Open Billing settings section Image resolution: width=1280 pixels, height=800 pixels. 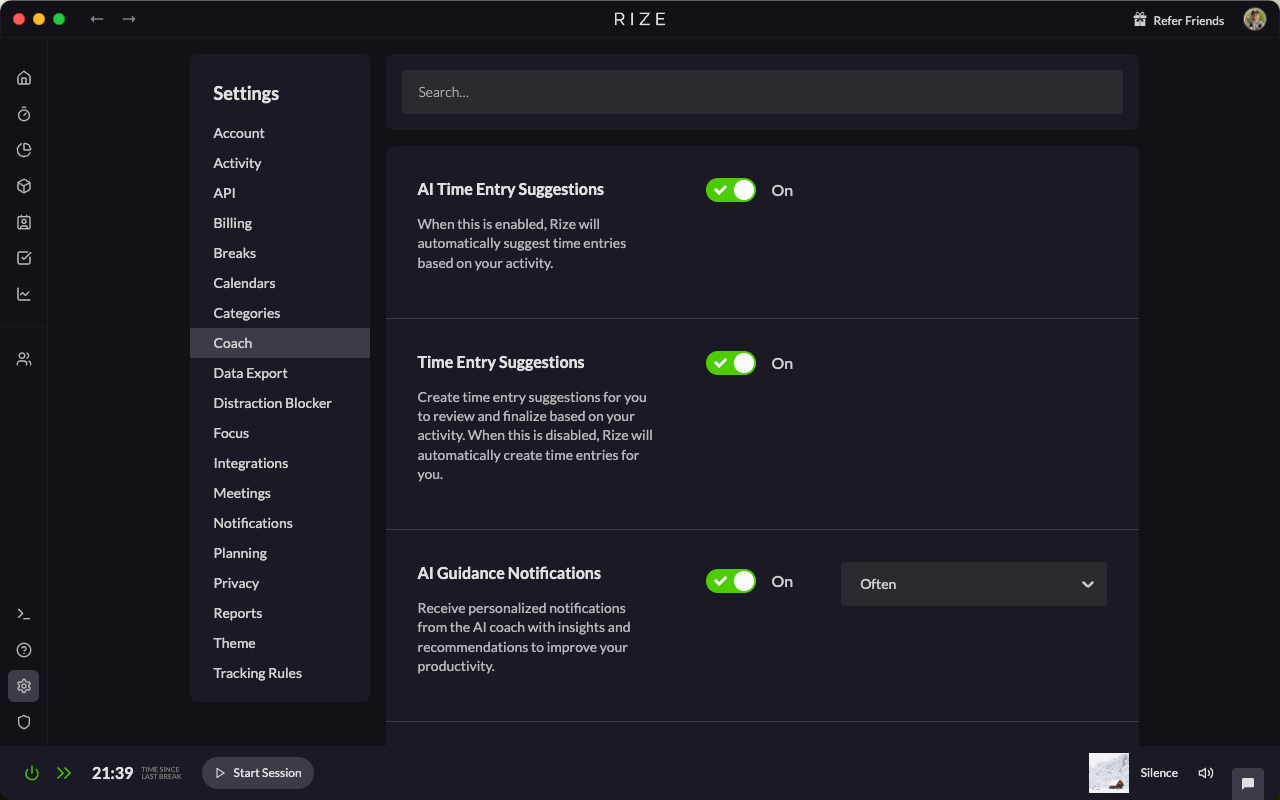coord(280,223)
